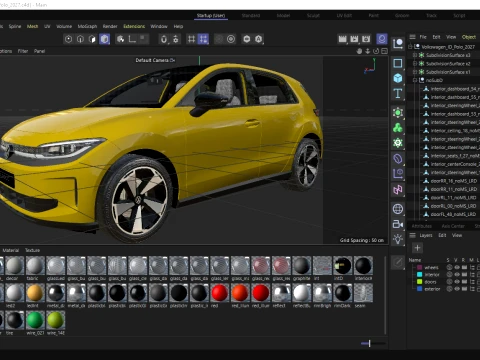Viewport: 480px width, 360px height.
Task: Click the interior layer cyan color swatch
Action: [x=419, y=275]
